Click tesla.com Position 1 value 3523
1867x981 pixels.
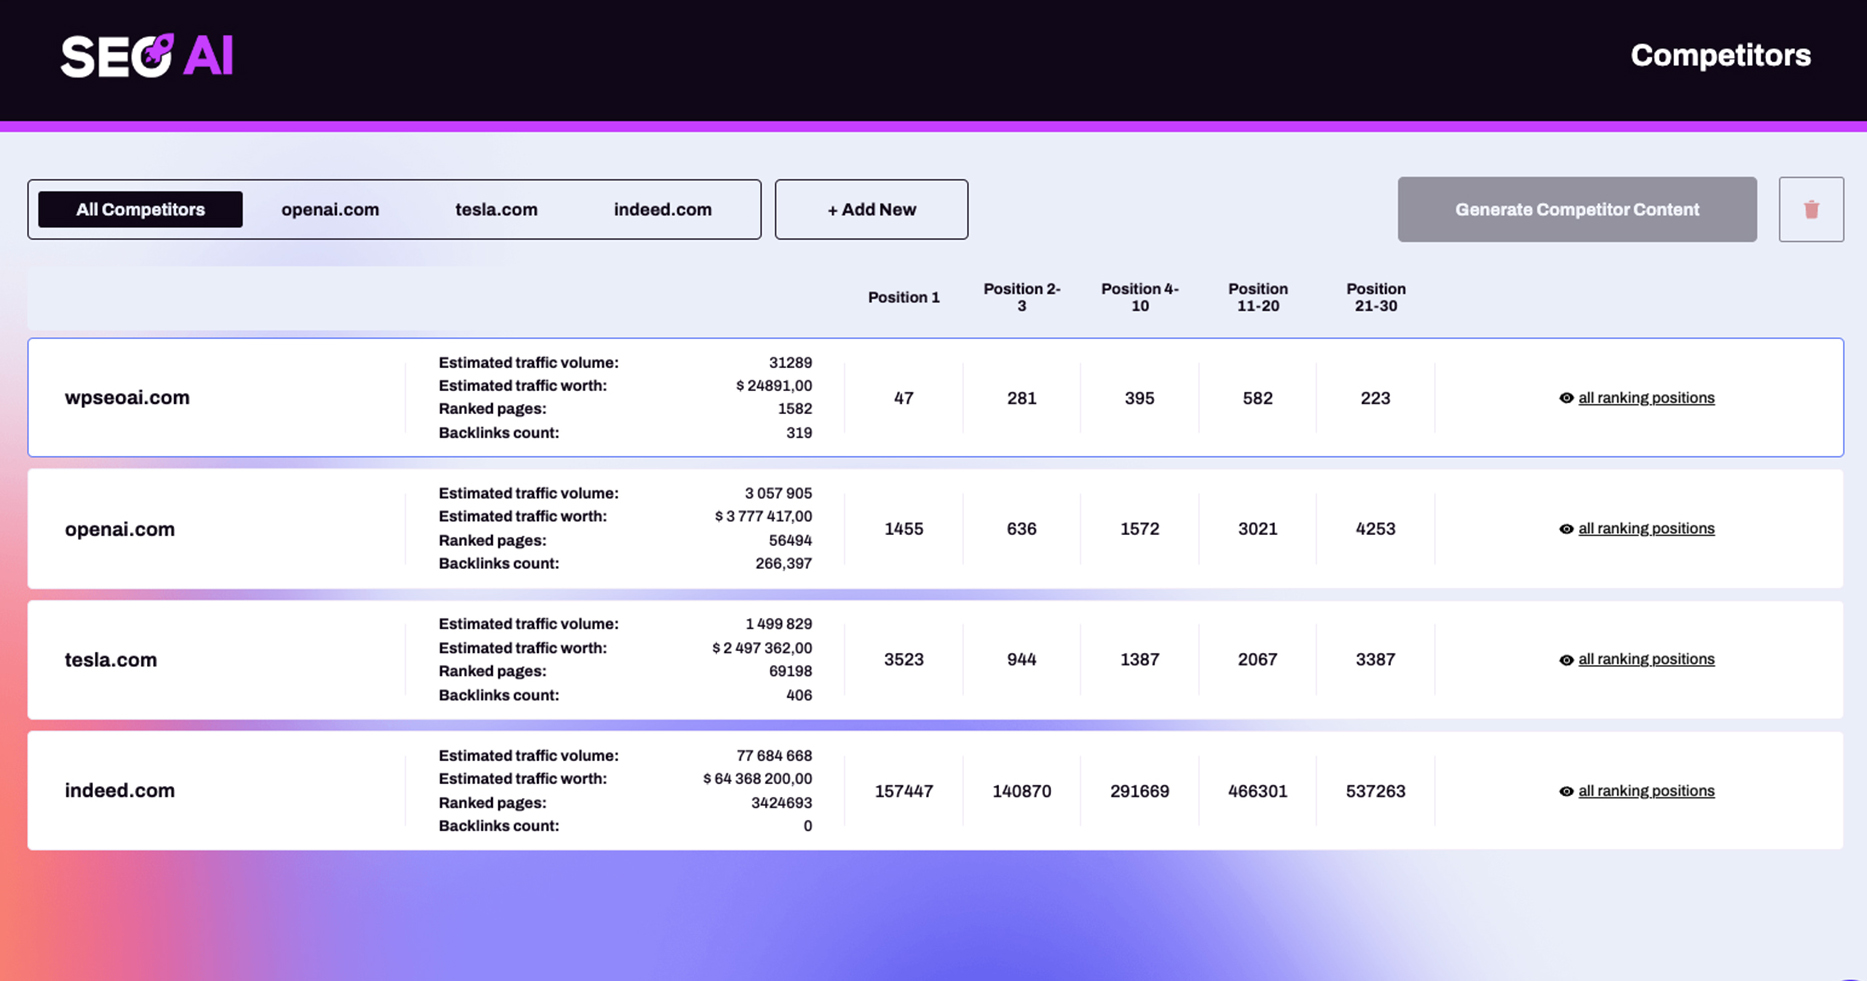(x=904, y=660)
